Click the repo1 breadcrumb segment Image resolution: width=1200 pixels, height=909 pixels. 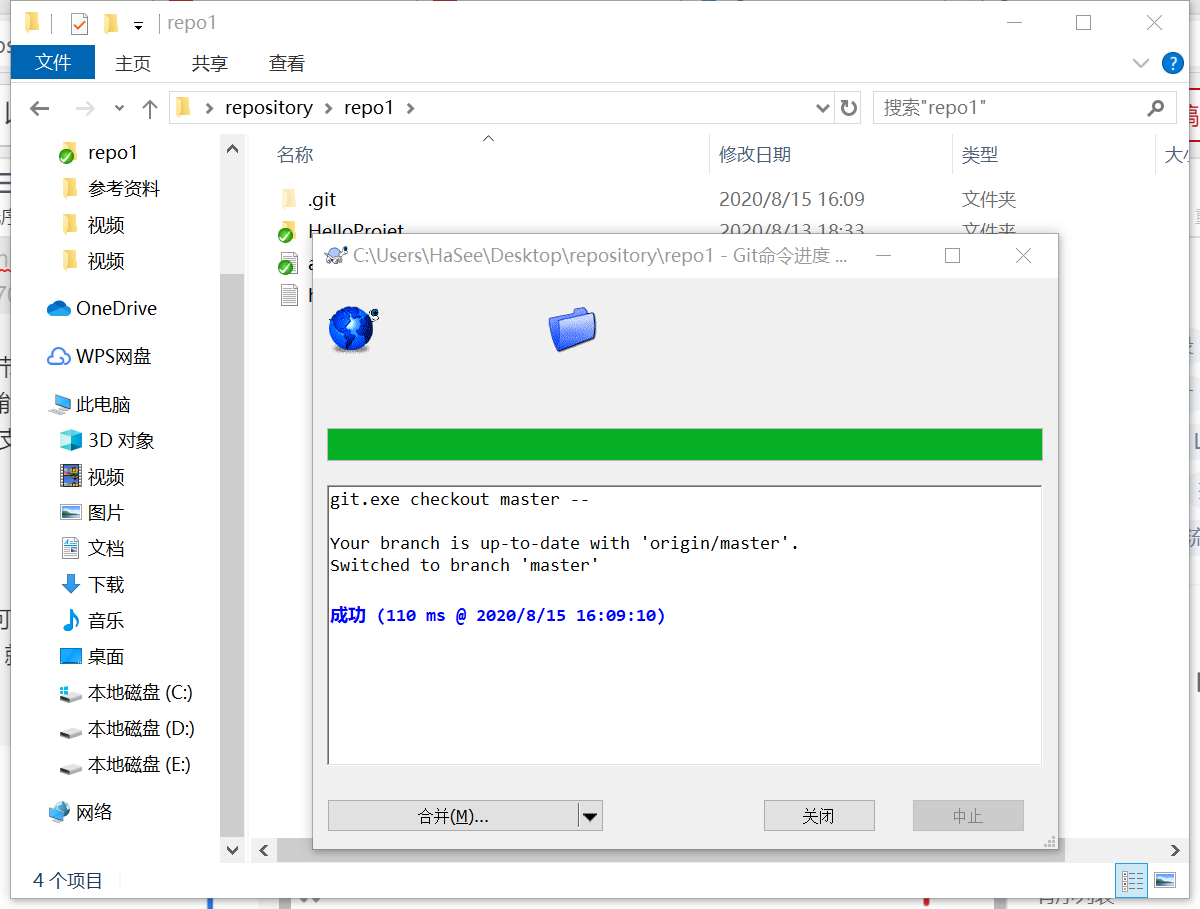point(369,107)
